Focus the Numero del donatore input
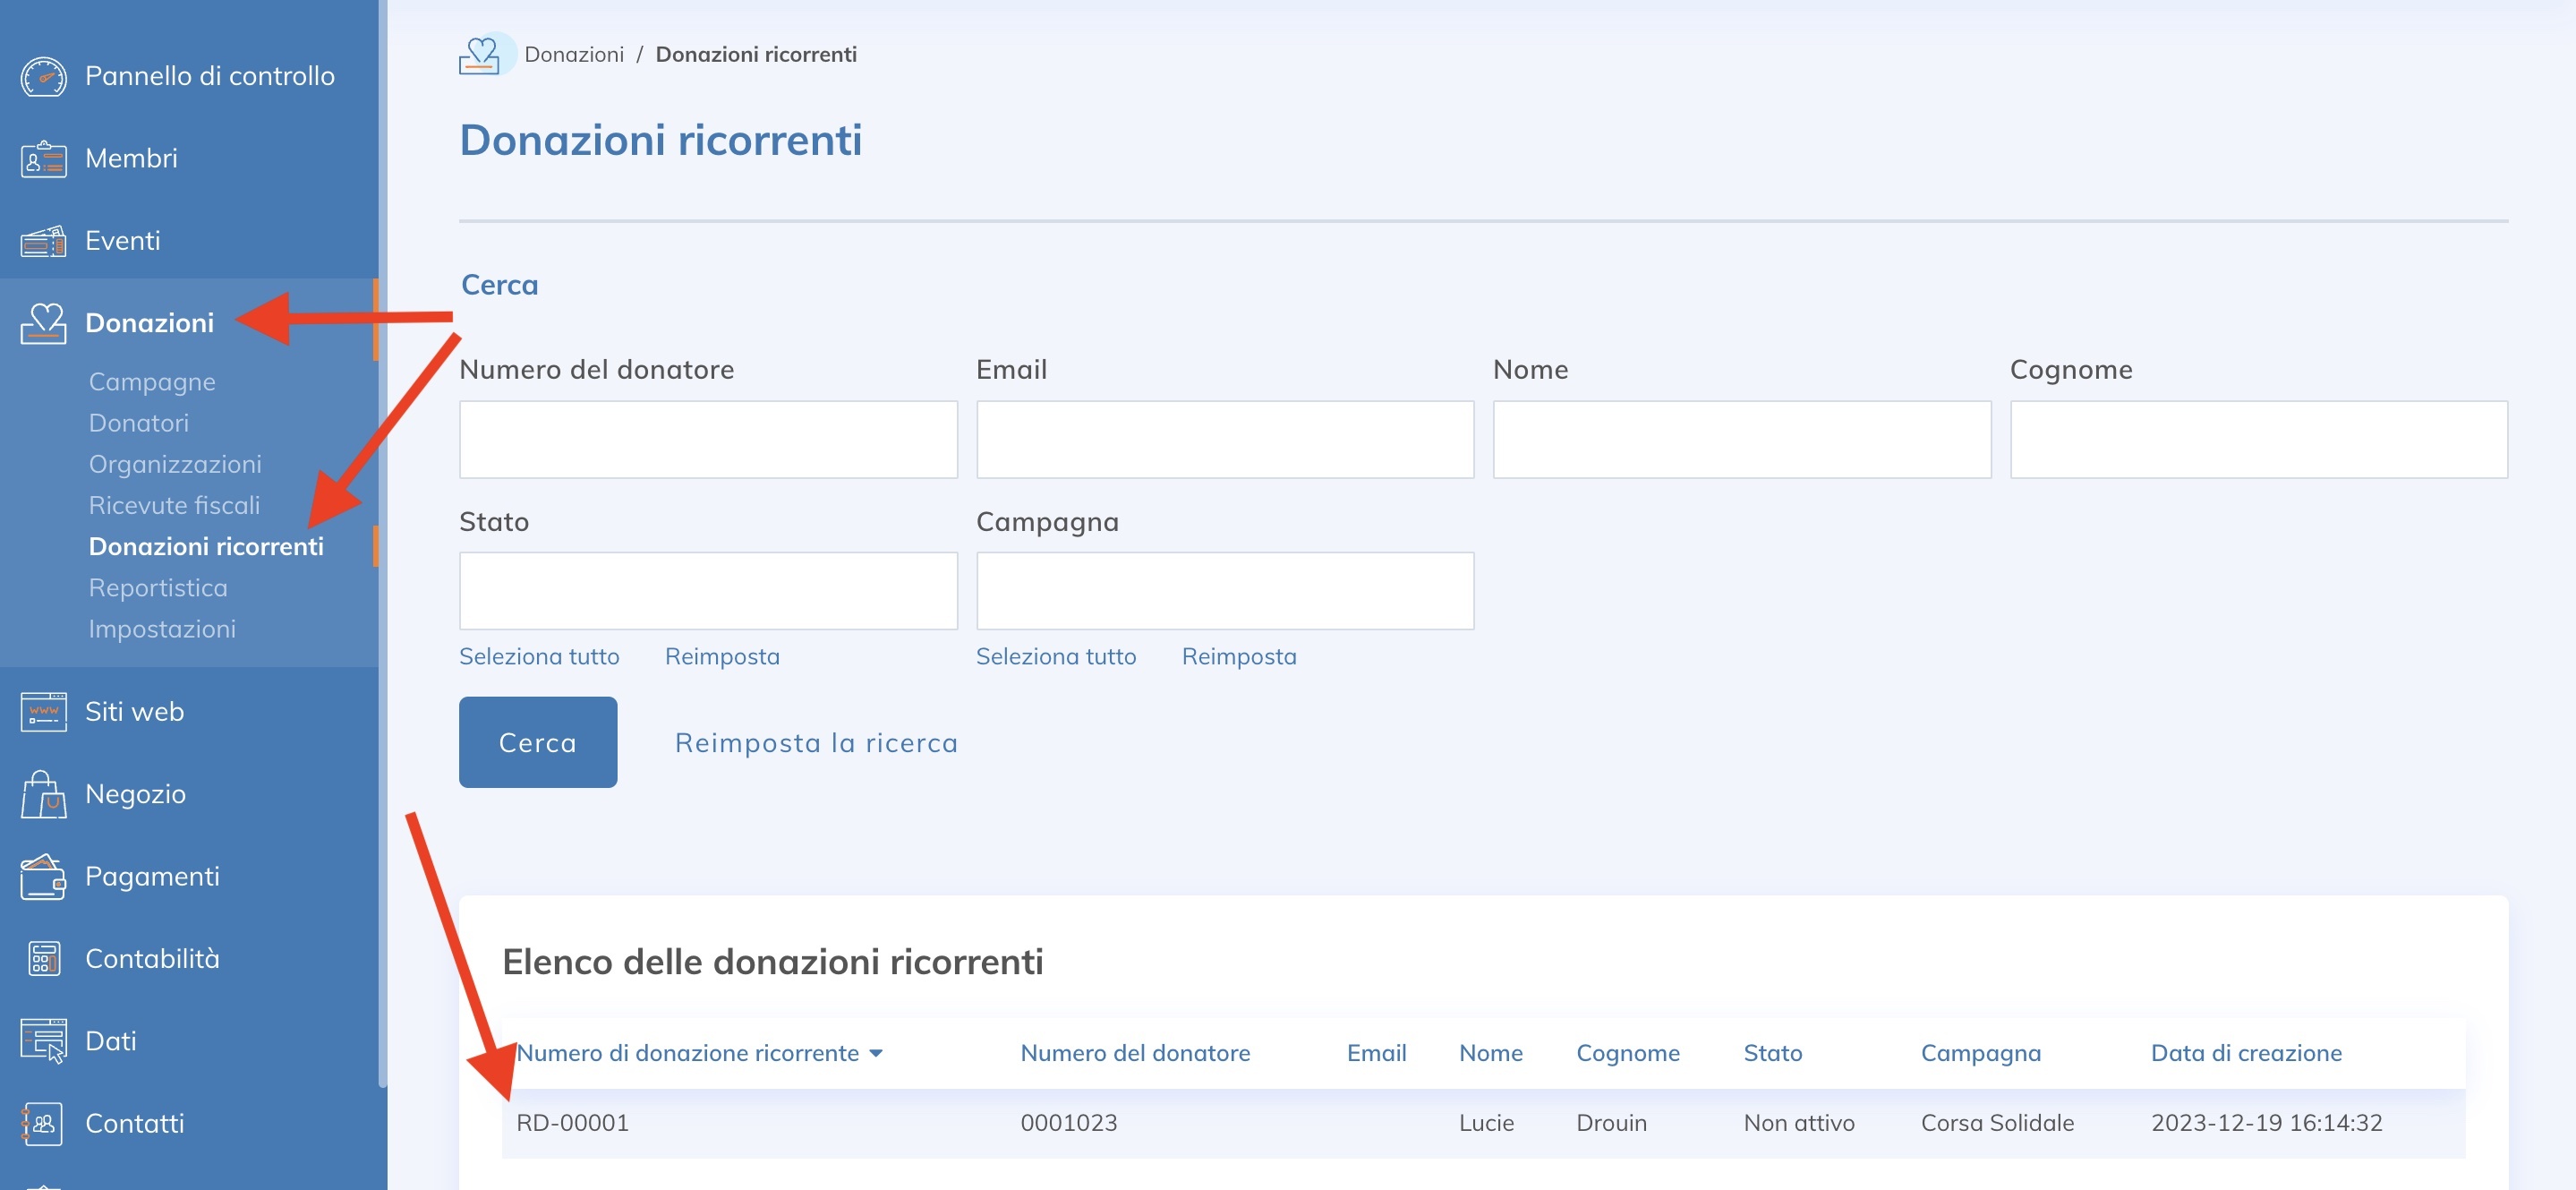 [707, 440]
